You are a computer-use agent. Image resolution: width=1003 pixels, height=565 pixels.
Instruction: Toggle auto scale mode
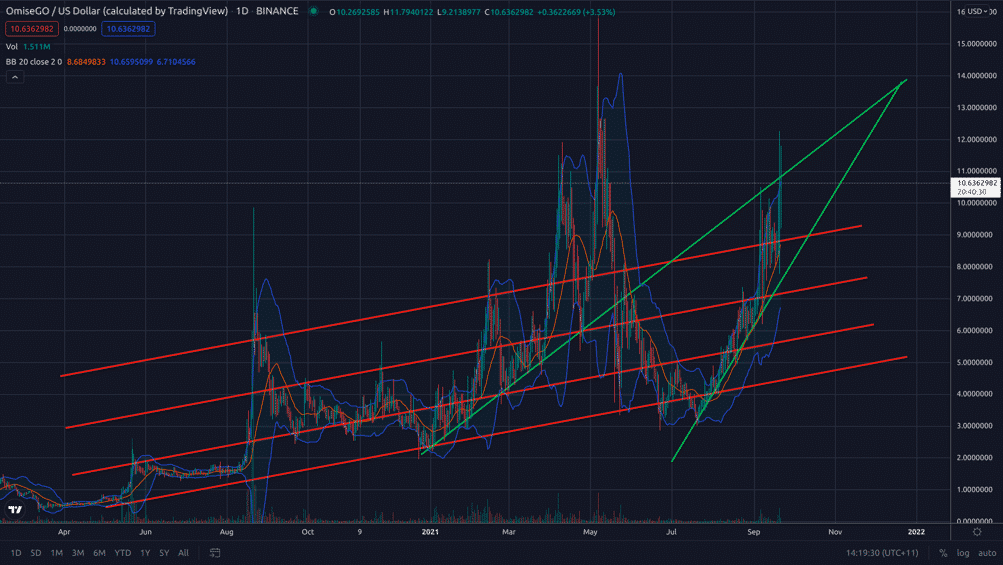pos(987,553)
